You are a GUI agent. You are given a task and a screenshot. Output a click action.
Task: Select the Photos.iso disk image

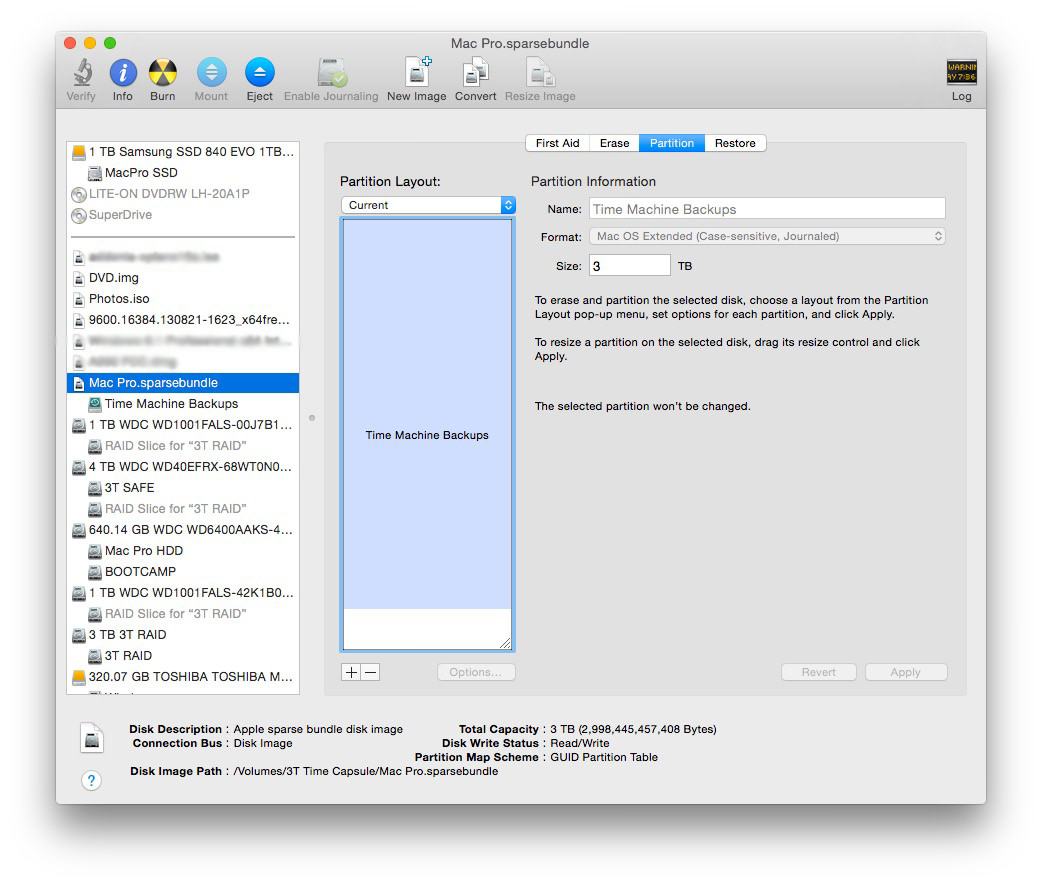[183, 299]
